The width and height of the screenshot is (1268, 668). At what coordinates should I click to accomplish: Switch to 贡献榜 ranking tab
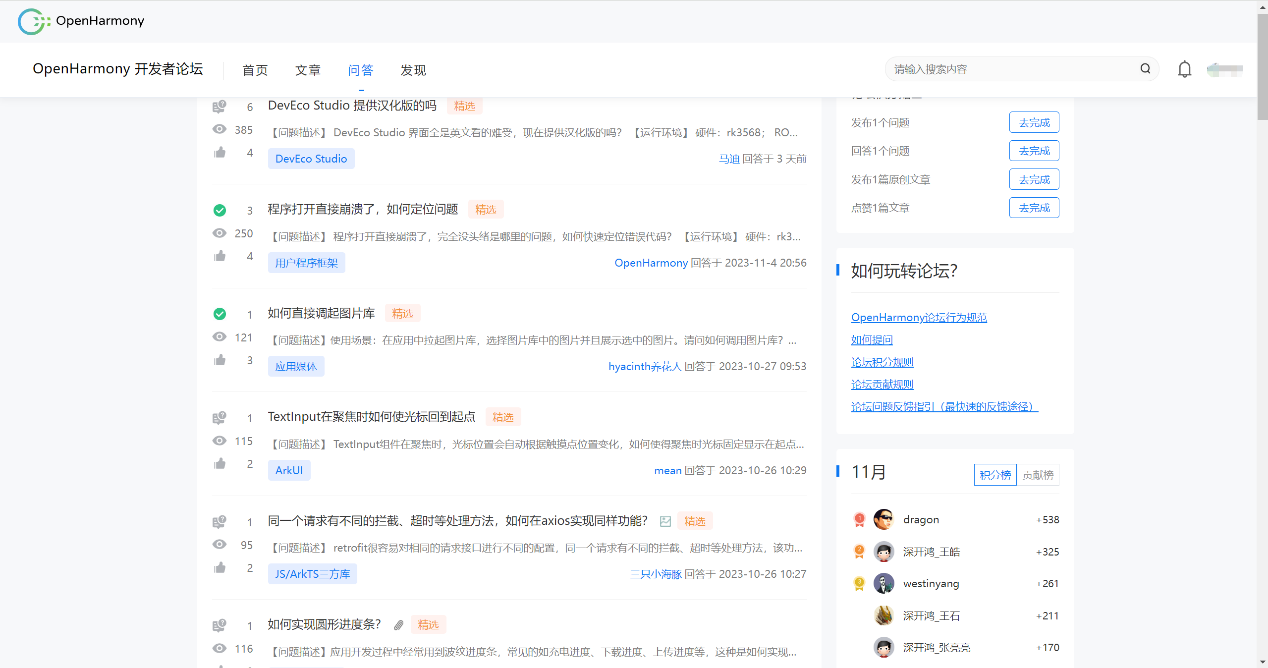pyautogui.click(x=1038, y=475)
